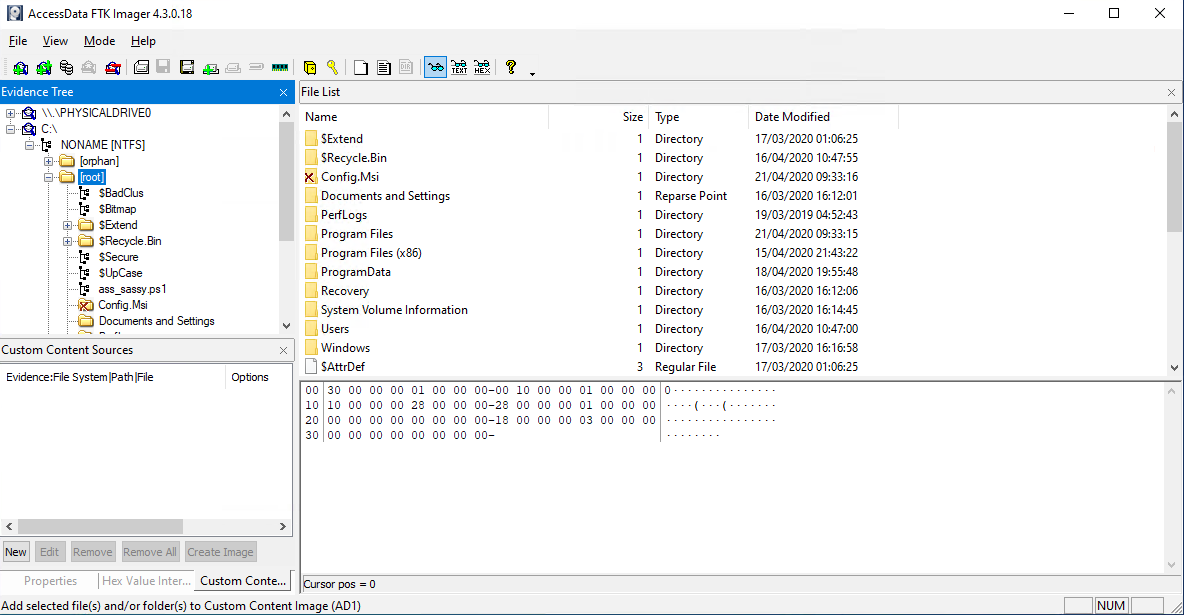Viewport: 1184px width, 615px height.
Task: Click the Add All Attached Devices icon
Action: (43, 68)
